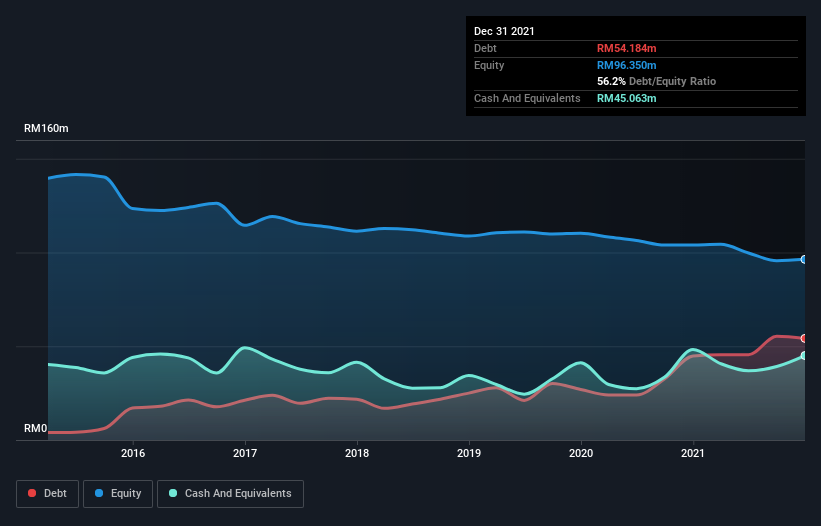Click the 2021 axis label
Screen dimensions: 821x526
(693, 453)
